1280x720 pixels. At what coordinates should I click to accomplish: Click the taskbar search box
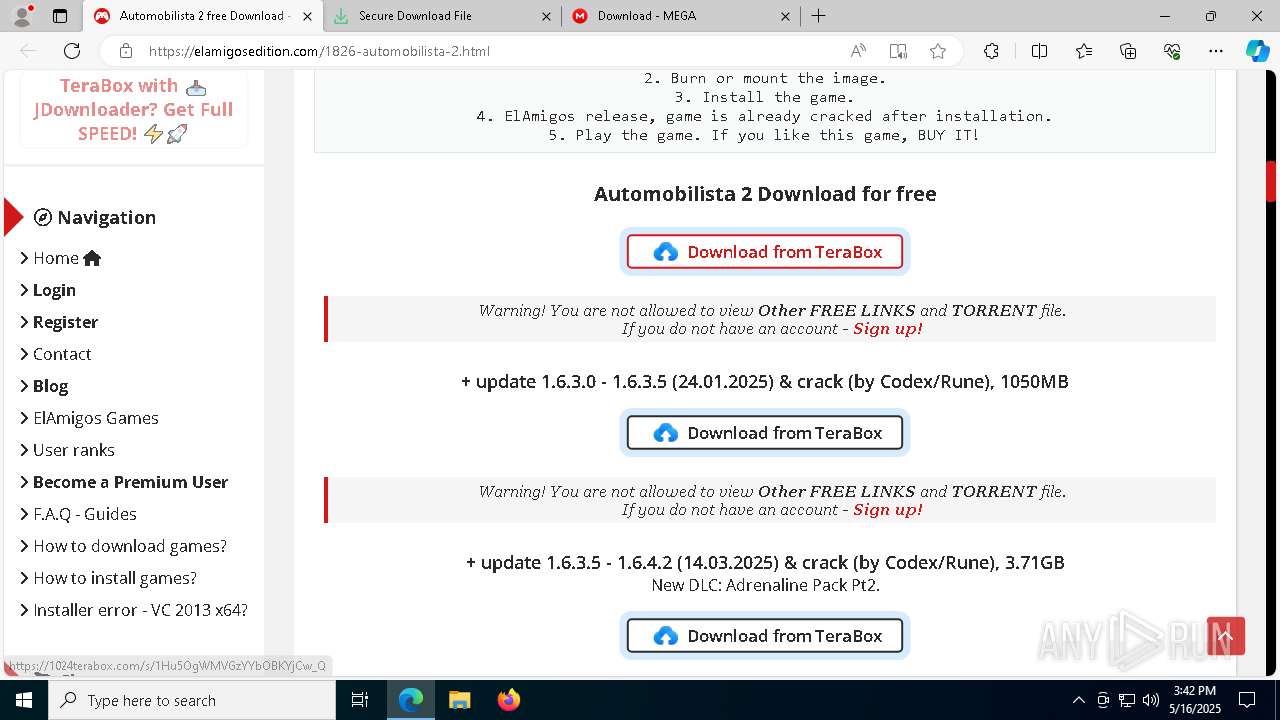pyautogui.click(x=192, y=700)
